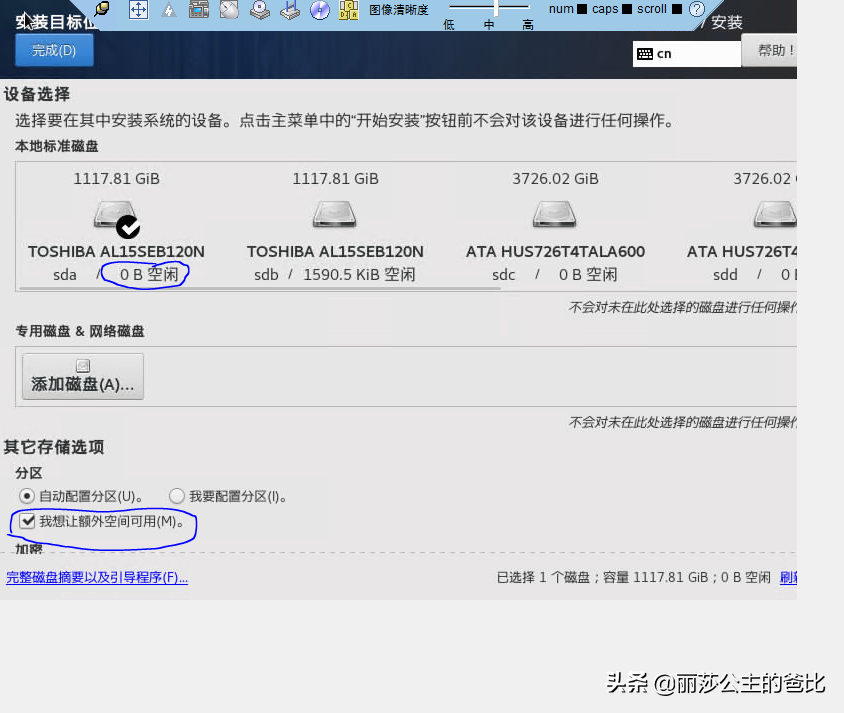The image size is (844, 713).
Task: Open the cn keyboard layout selector
Action: (x=686, y=53)
